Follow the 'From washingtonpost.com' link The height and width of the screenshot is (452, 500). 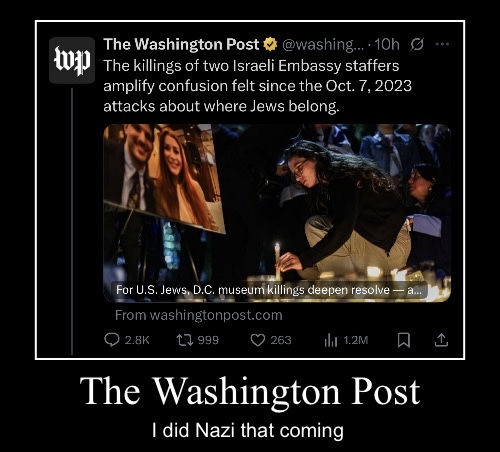coord(199,315)
